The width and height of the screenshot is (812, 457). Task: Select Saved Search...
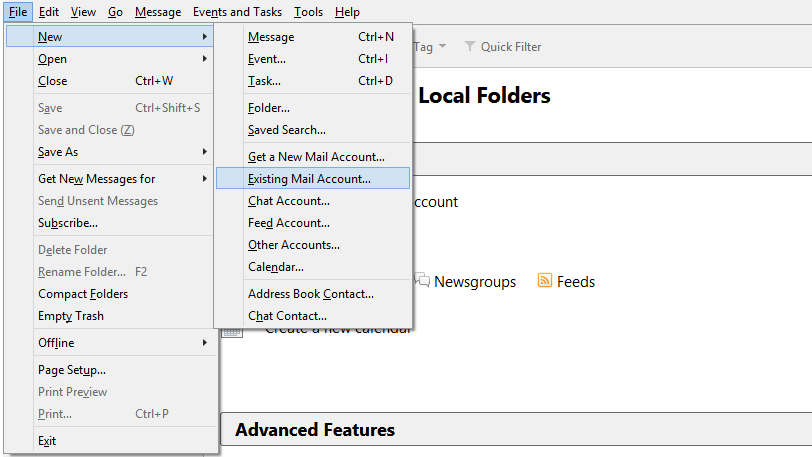click(313, 130)
